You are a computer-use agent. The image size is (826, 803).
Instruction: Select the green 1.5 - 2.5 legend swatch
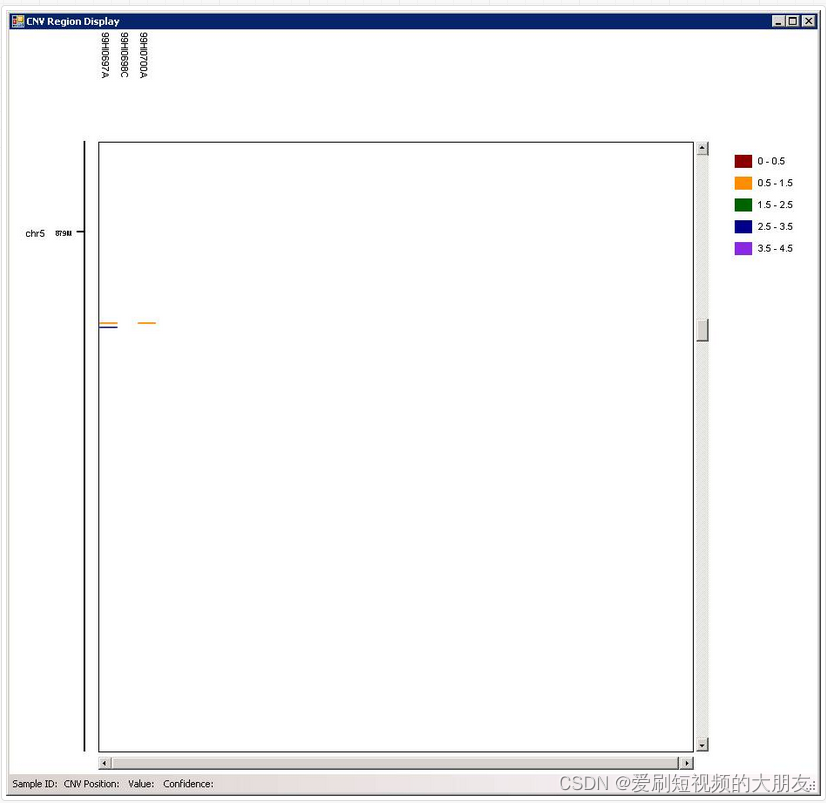(x=741, y=204)
